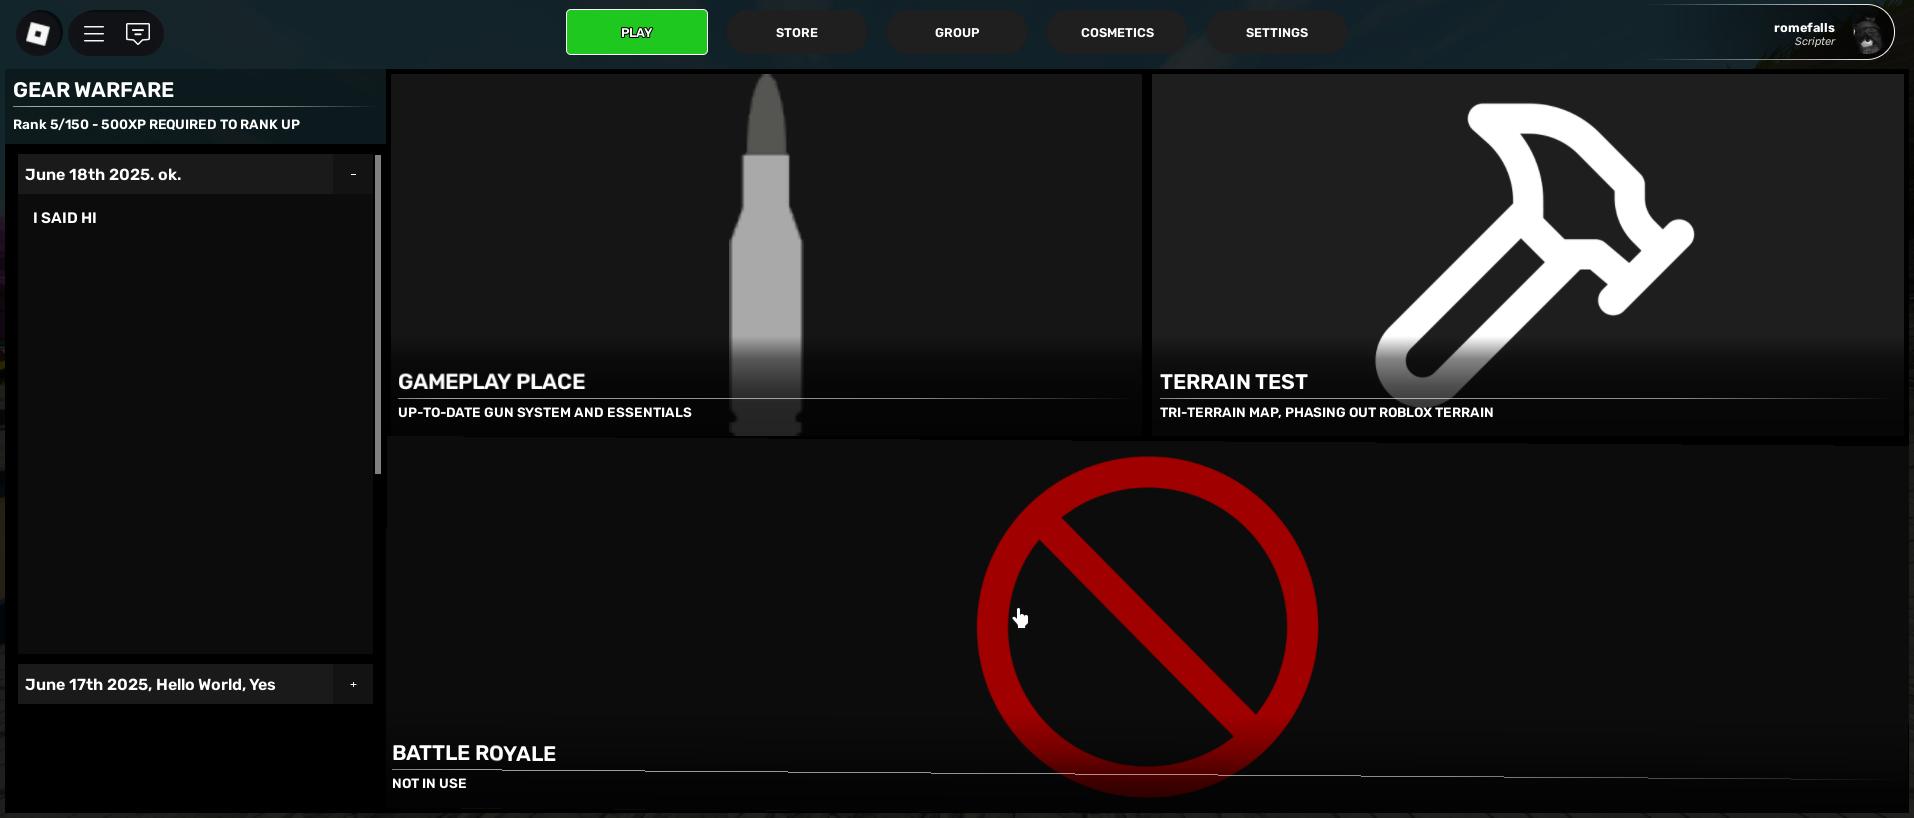1914x818 pixels.
Task: Click the 'NOT IN USE' label
Action: (x=429, y=783)
